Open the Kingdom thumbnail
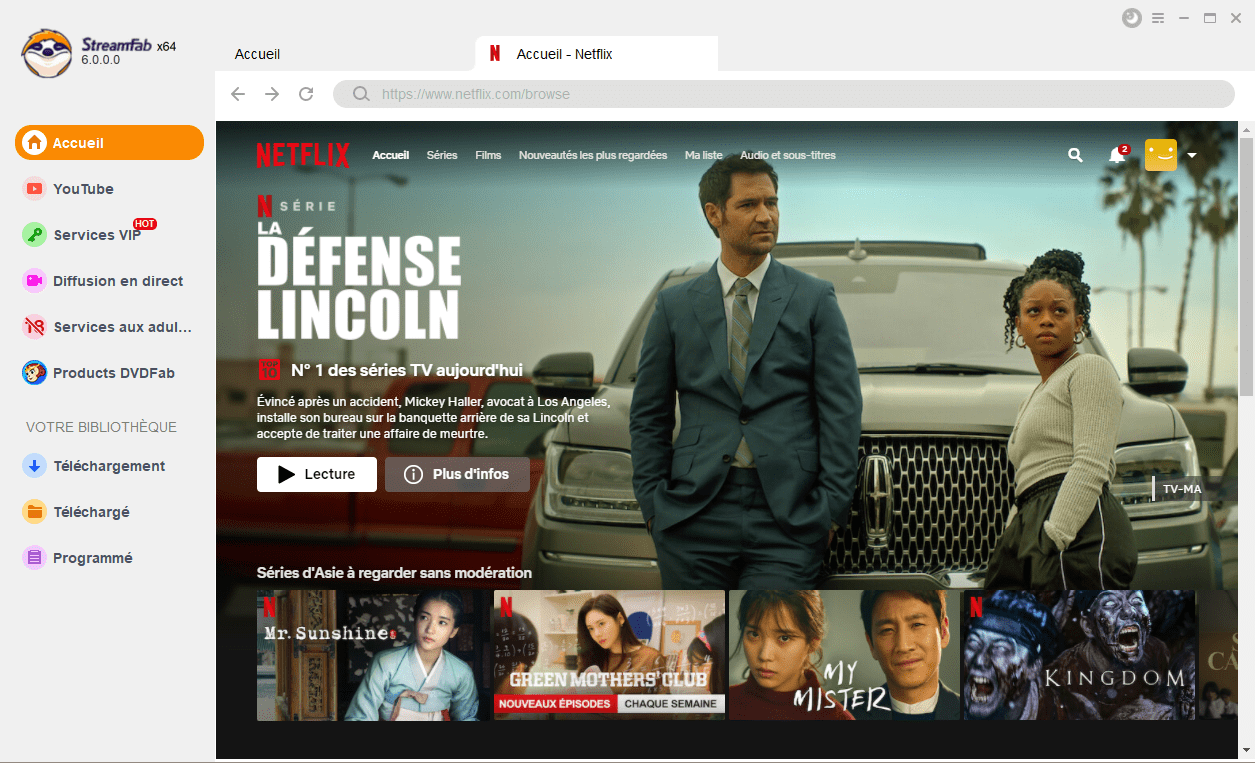 pyautogui.click(x=1080, y=655)
